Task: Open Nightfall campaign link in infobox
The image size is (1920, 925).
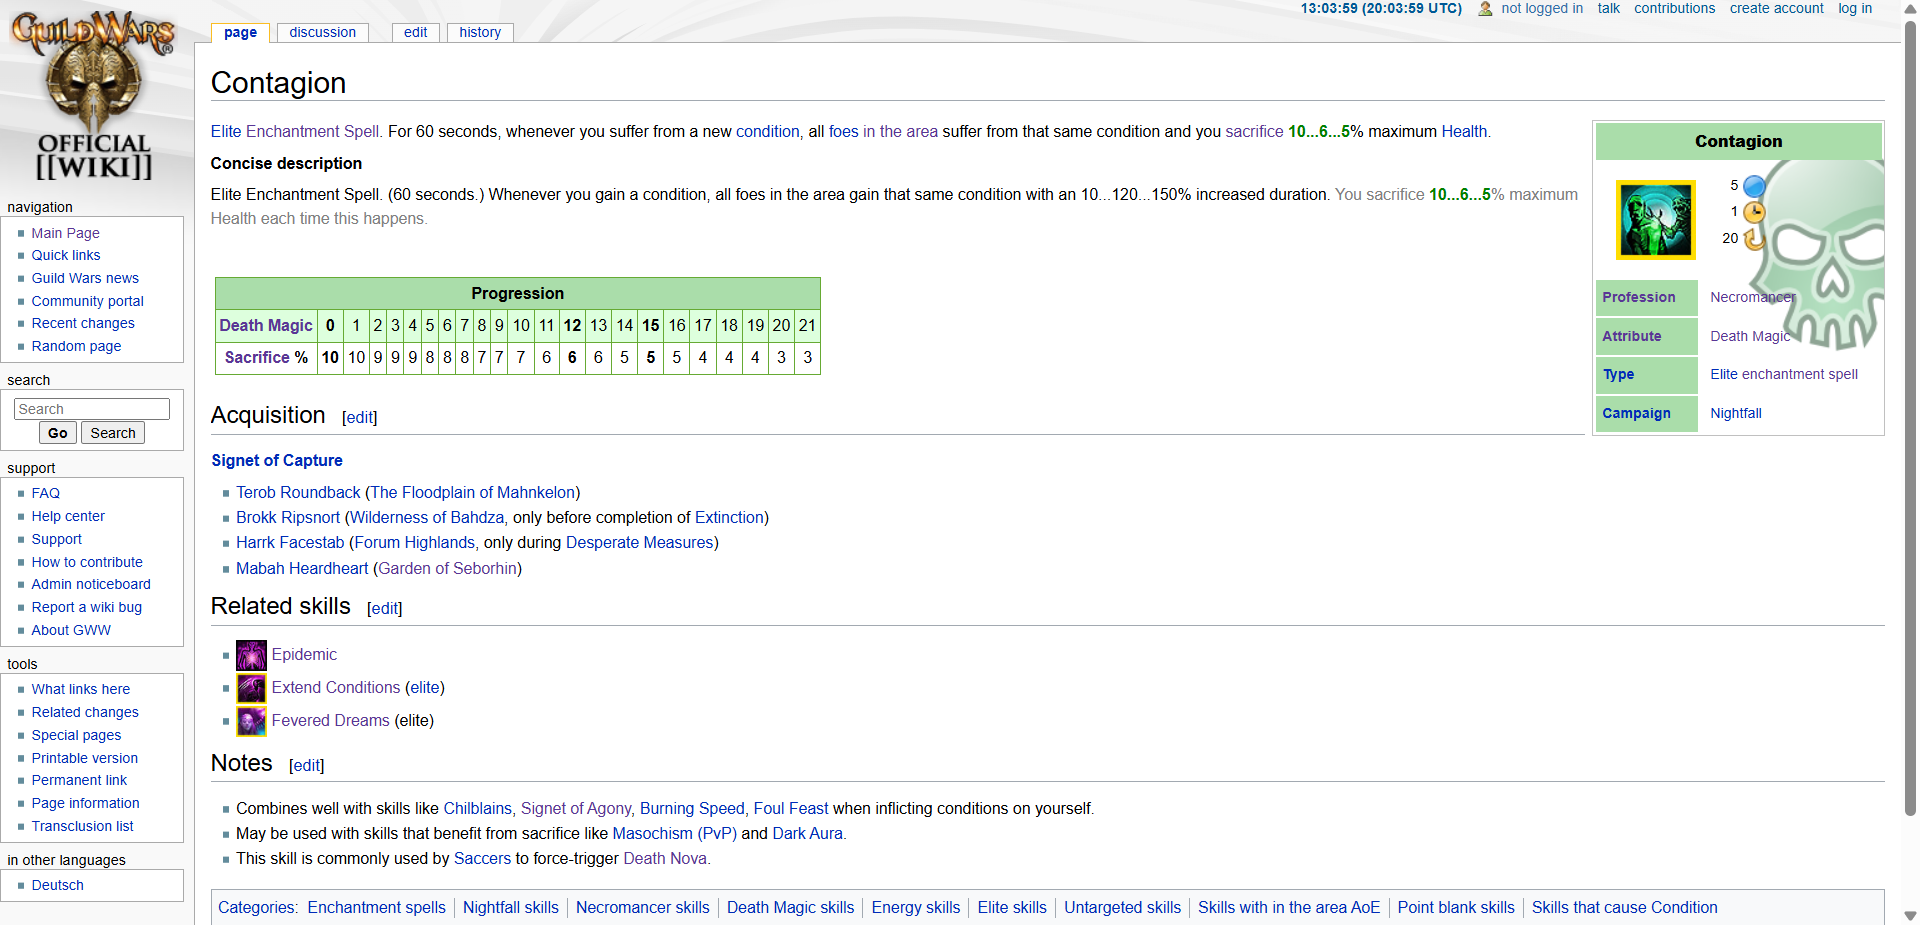Action: point(1736,413)
